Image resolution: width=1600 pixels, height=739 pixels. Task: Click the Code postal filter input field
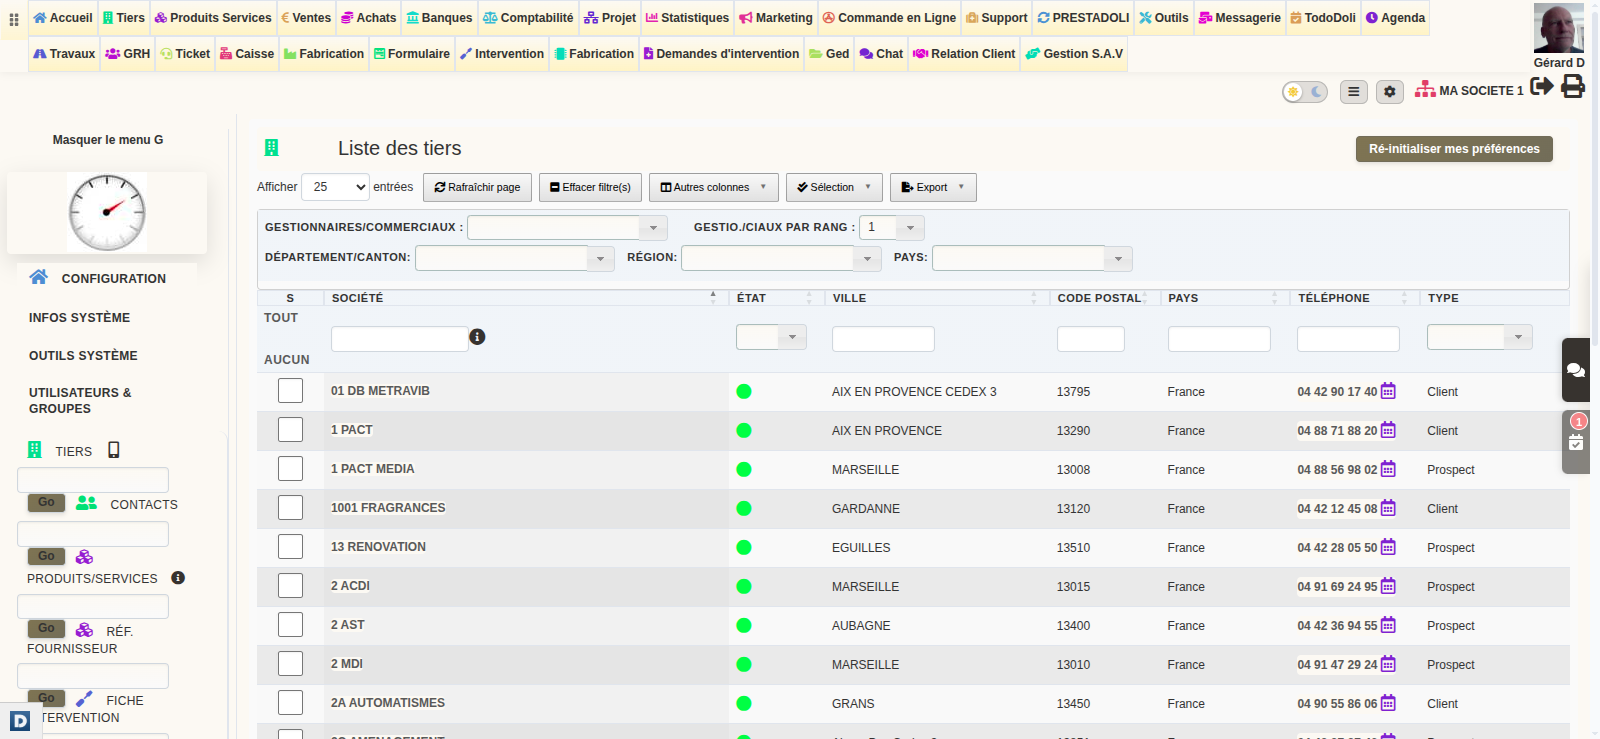coord(1091,339)
